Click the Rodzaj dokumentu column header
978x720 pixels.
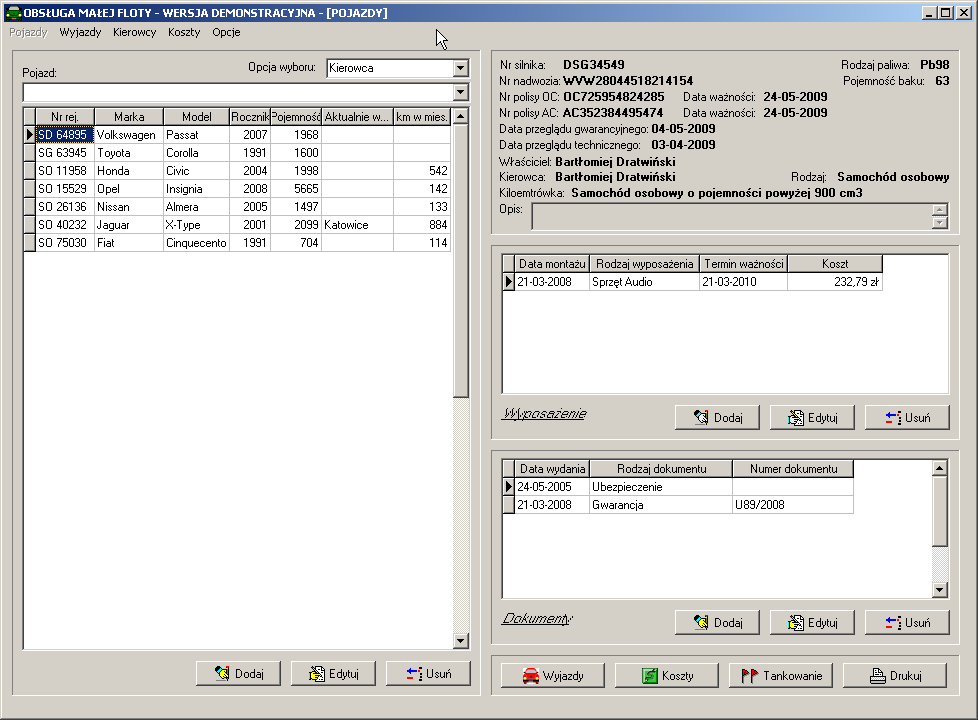(661, 469)
